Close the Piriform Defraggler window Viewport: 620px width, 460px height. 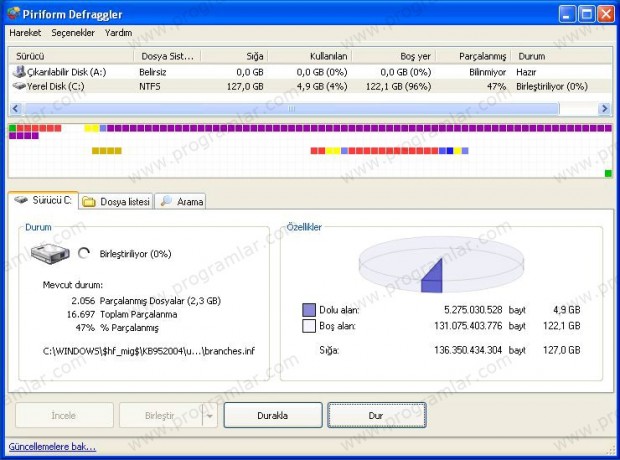606,14
